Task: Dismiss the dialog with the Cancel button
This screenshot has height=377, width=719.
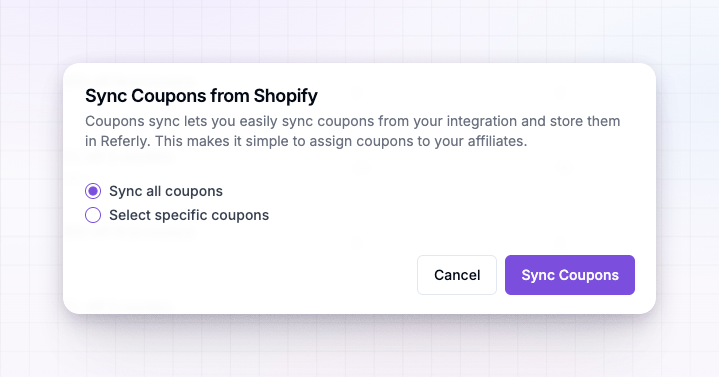Action: coord(457,275)
